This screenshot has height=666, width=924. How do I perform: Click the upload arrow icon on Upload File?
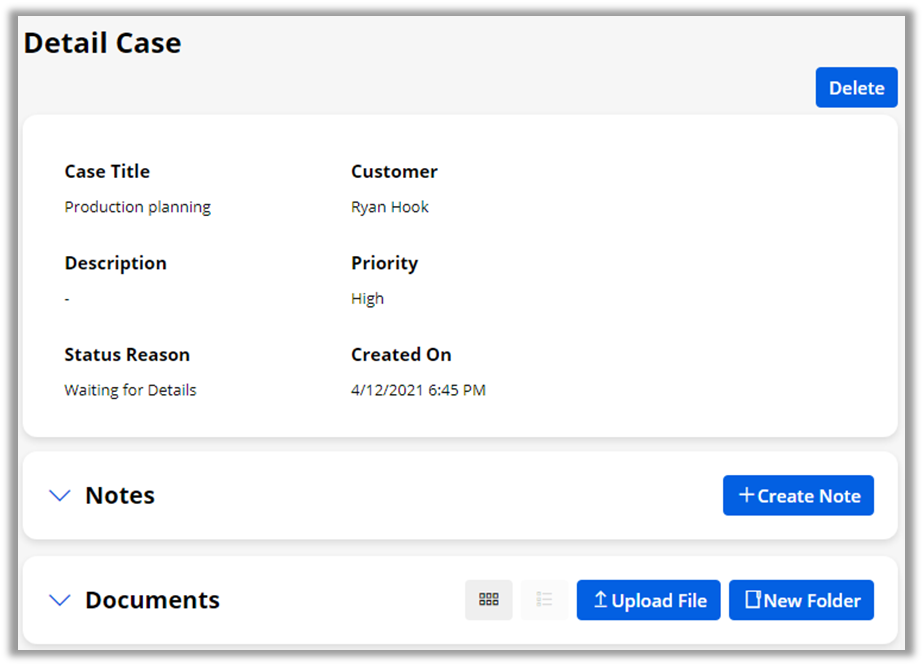(600, 600)
